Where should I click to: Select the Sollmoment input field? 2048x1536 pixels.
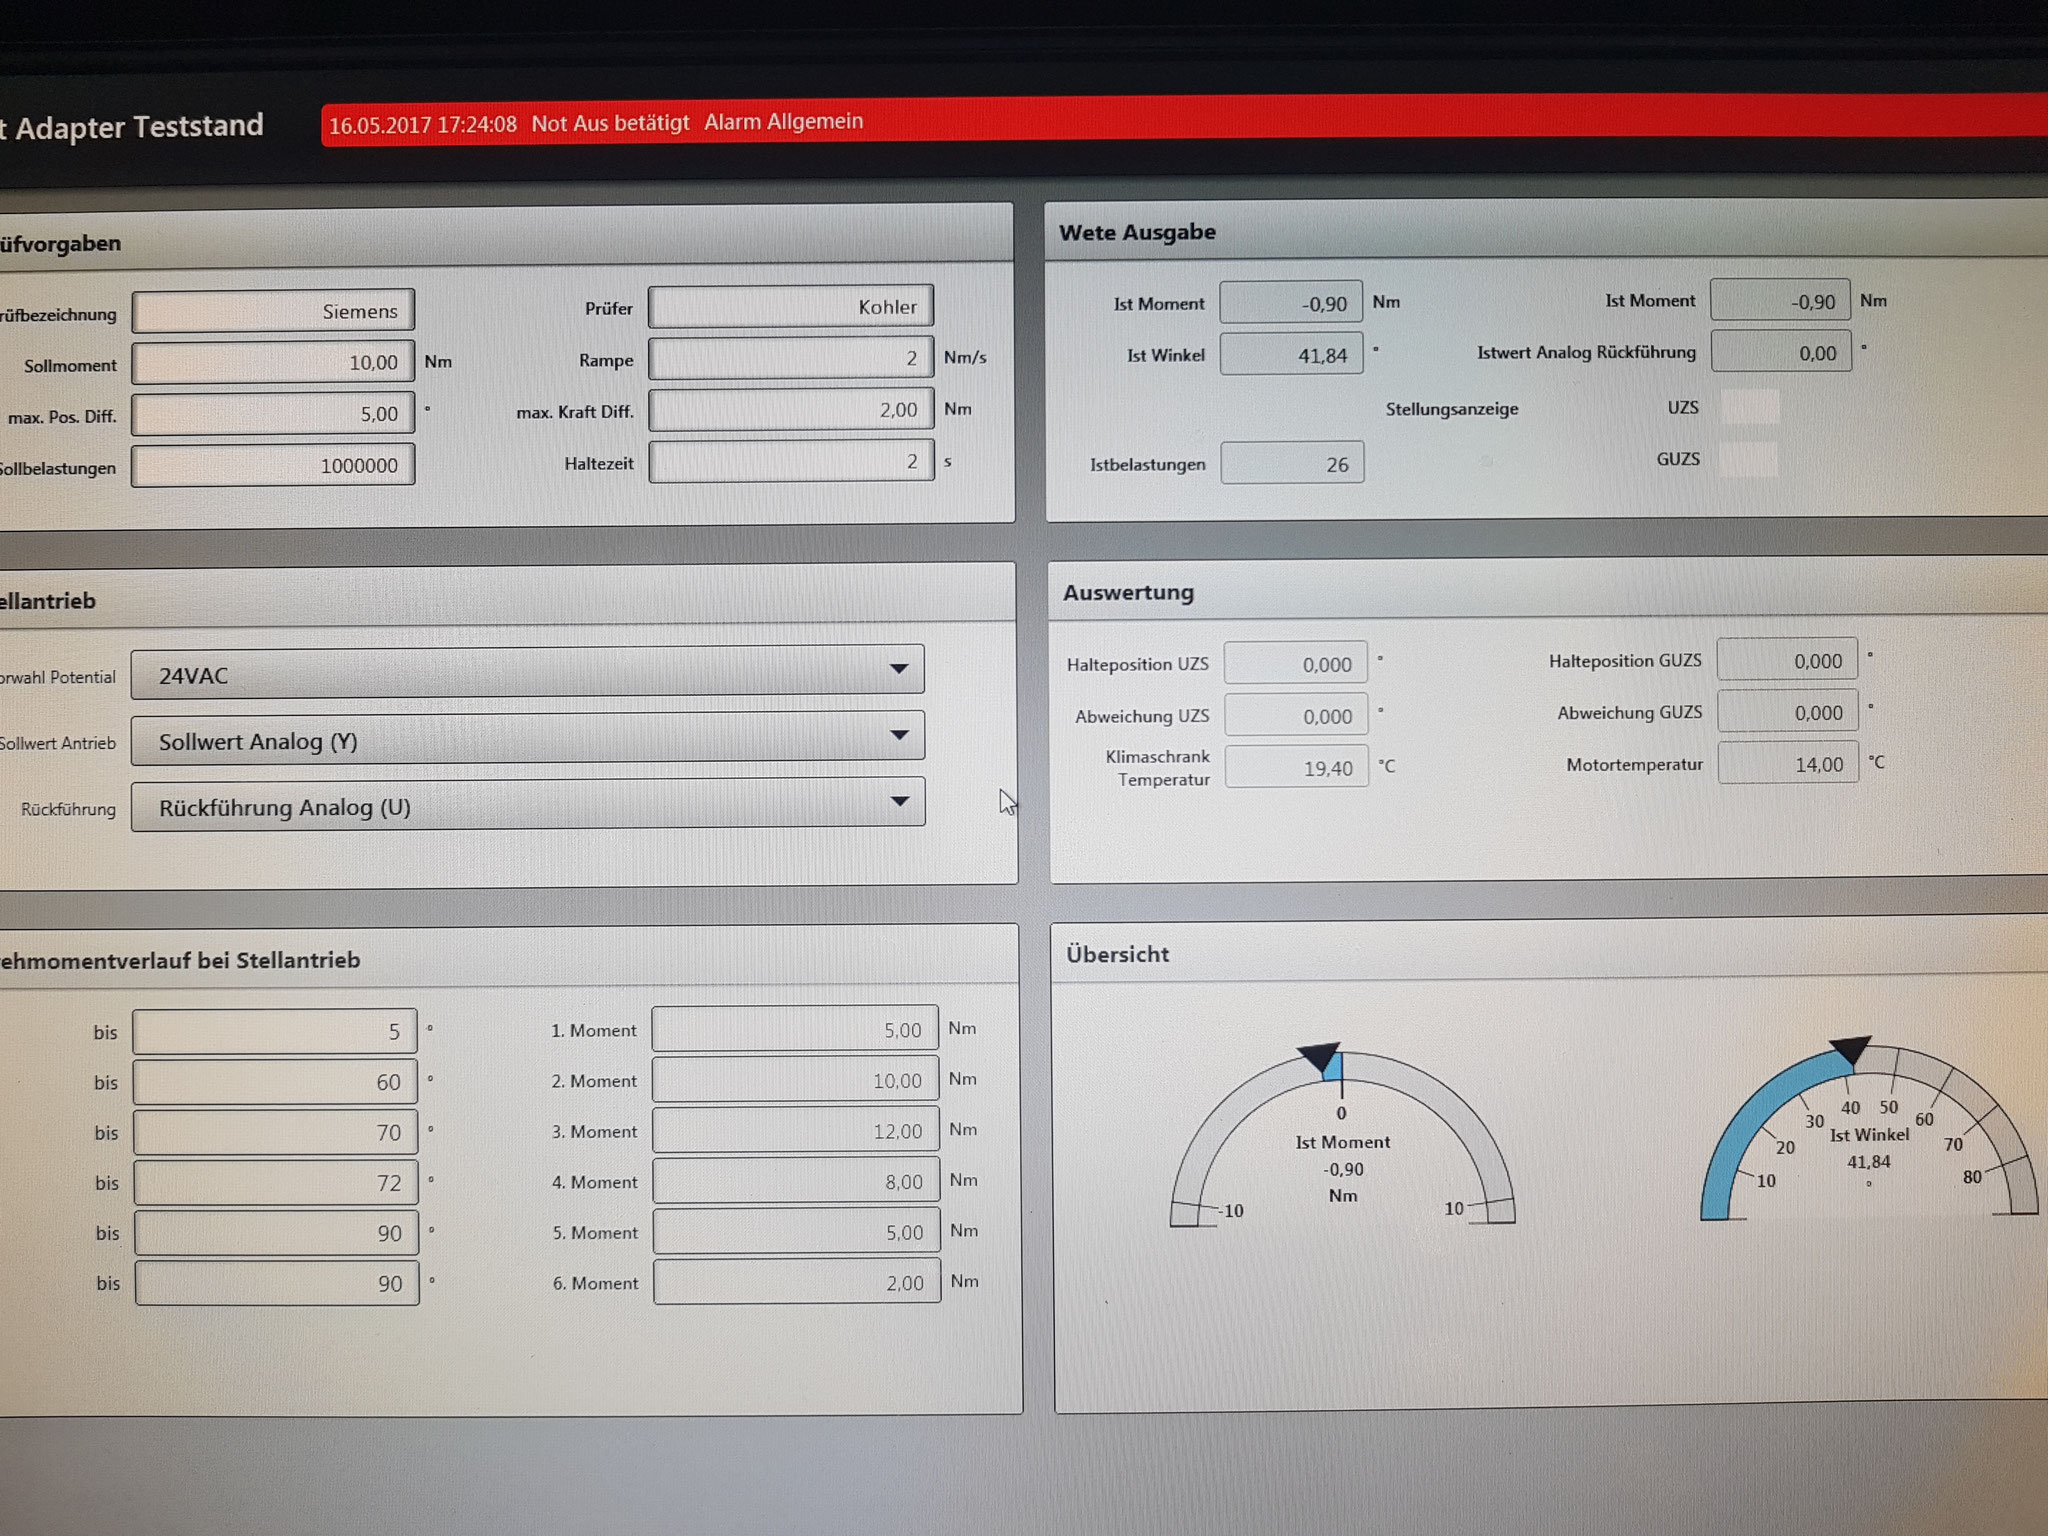point(273,363)
